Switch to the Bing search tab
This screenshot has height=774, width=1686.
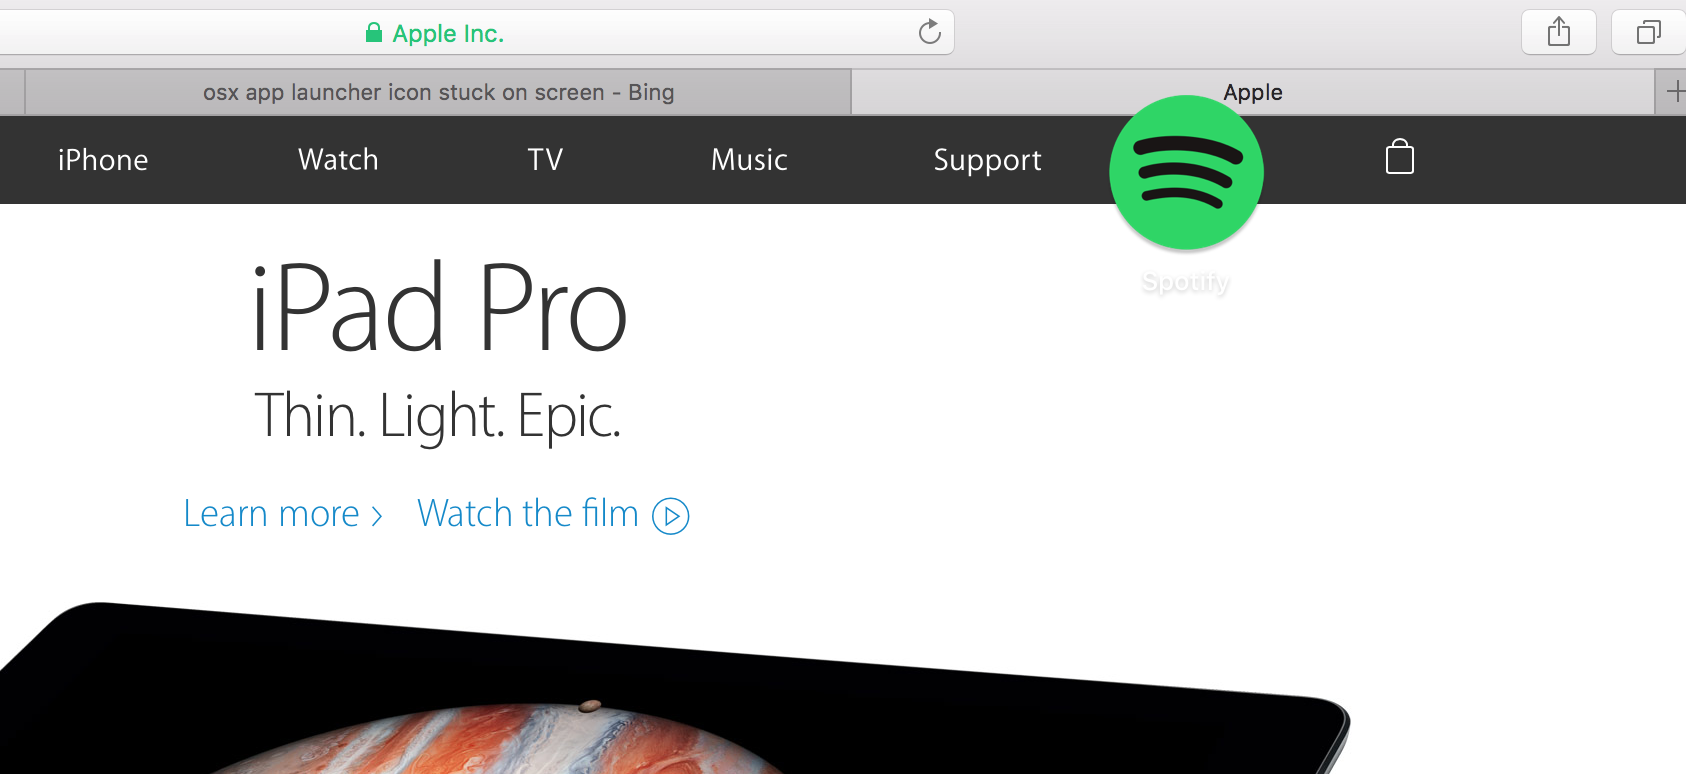pos(438,92)
